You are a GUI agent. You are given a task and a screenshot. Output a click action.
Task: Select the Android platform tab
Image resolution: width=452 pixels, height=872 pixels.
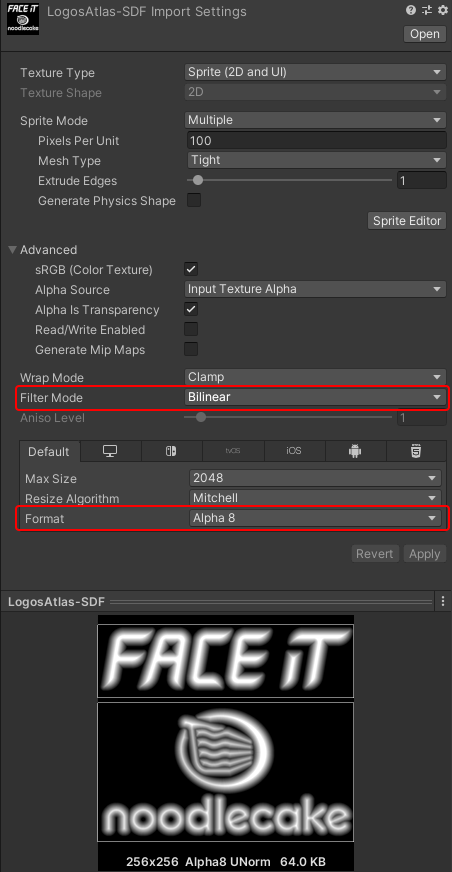pos(355,451)
